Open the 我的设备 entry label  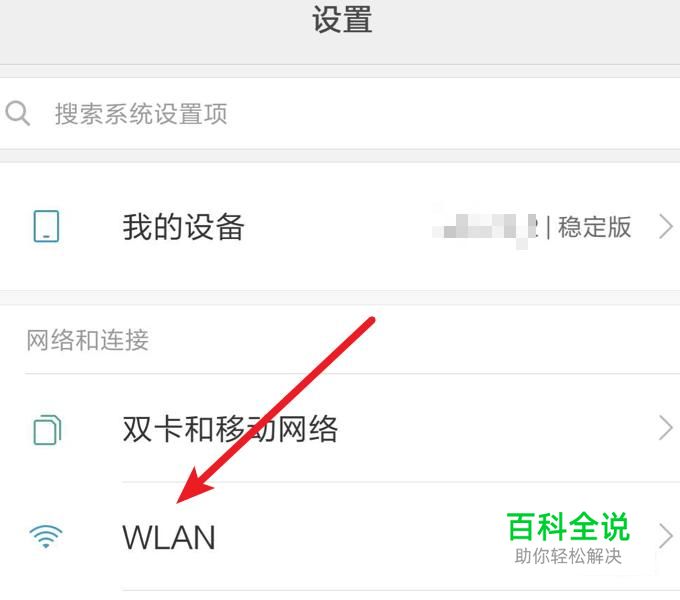[x=183, y=227]
